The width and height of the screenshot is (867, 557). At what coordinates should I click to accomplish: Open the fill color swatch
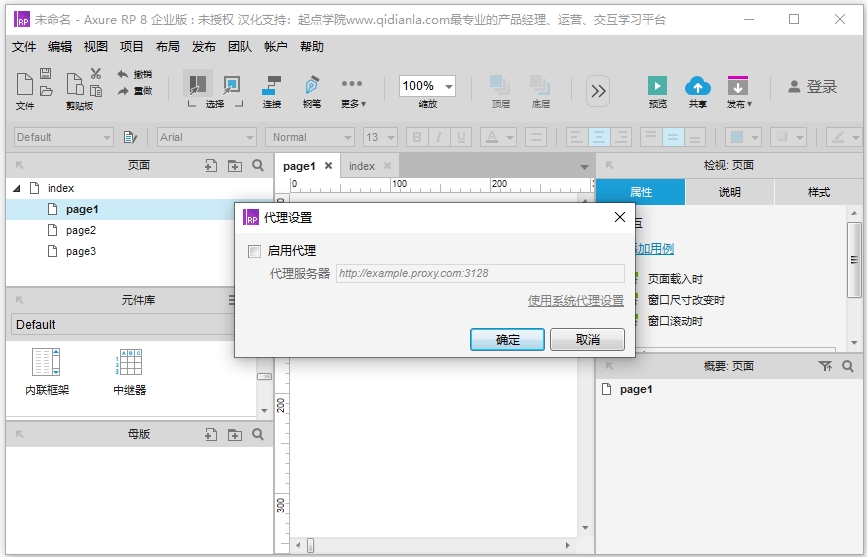point(743,137)
